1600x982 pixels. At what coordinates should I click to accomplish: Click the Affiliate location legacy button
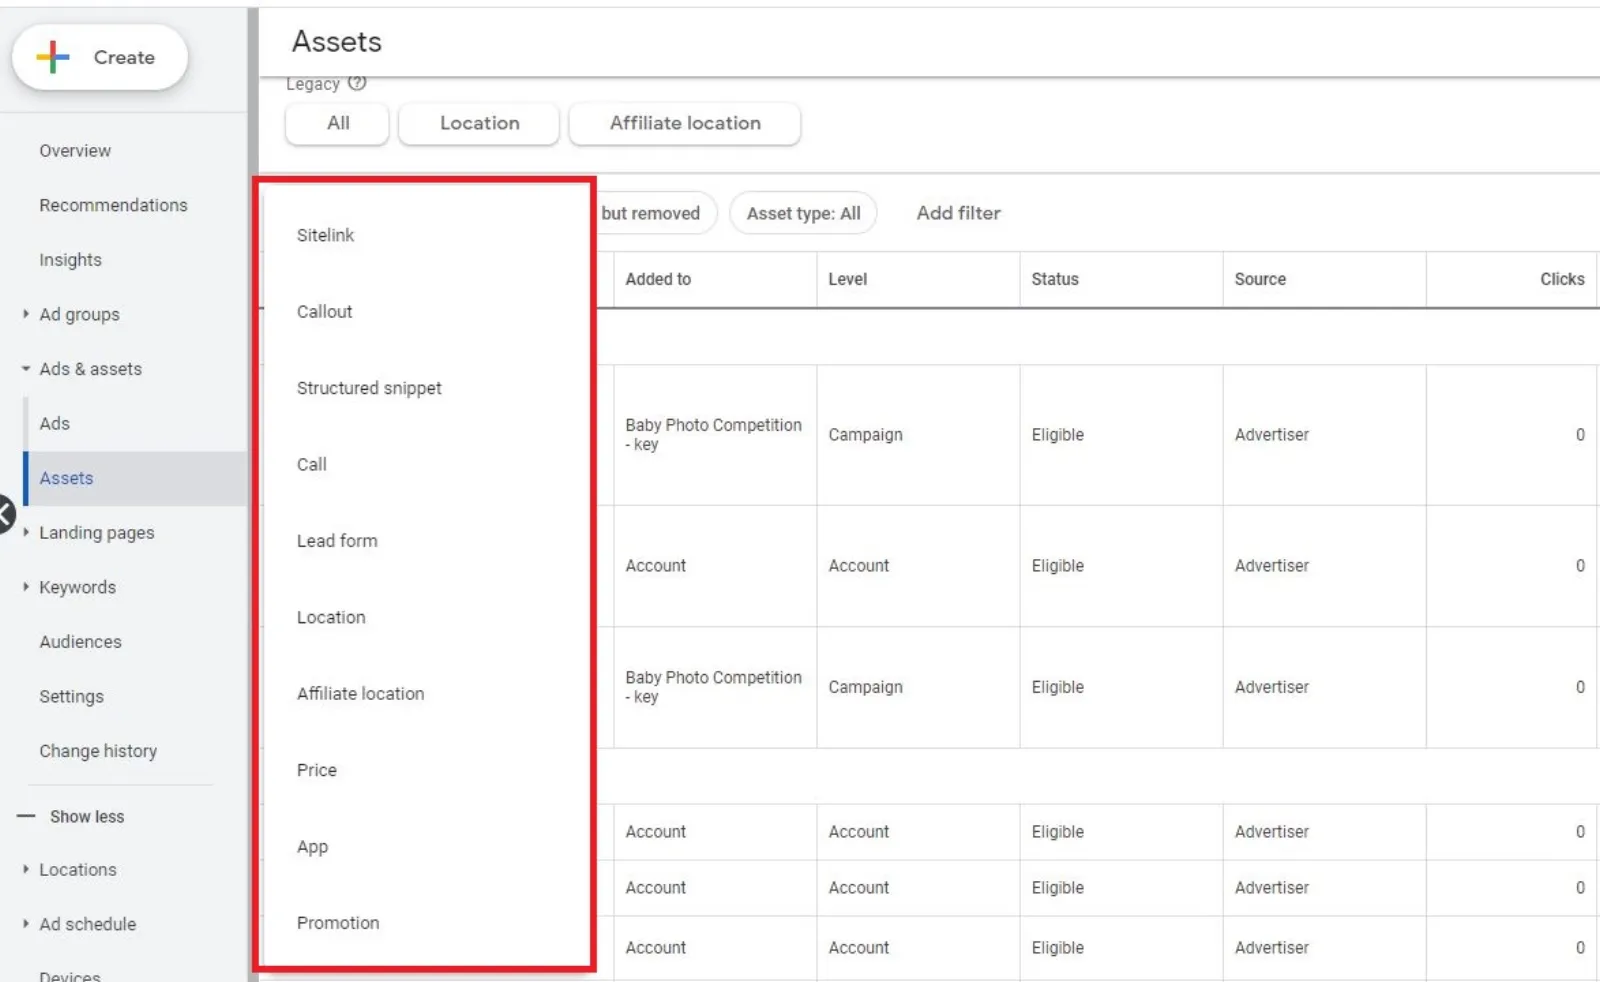tap(685, 123)
